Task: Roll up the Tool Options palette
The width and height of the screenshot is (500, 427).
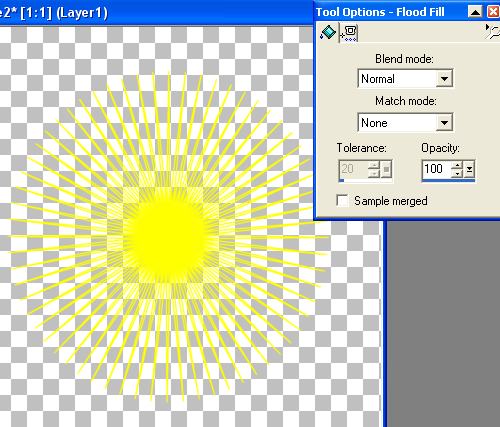Action: tap(475, 12)
